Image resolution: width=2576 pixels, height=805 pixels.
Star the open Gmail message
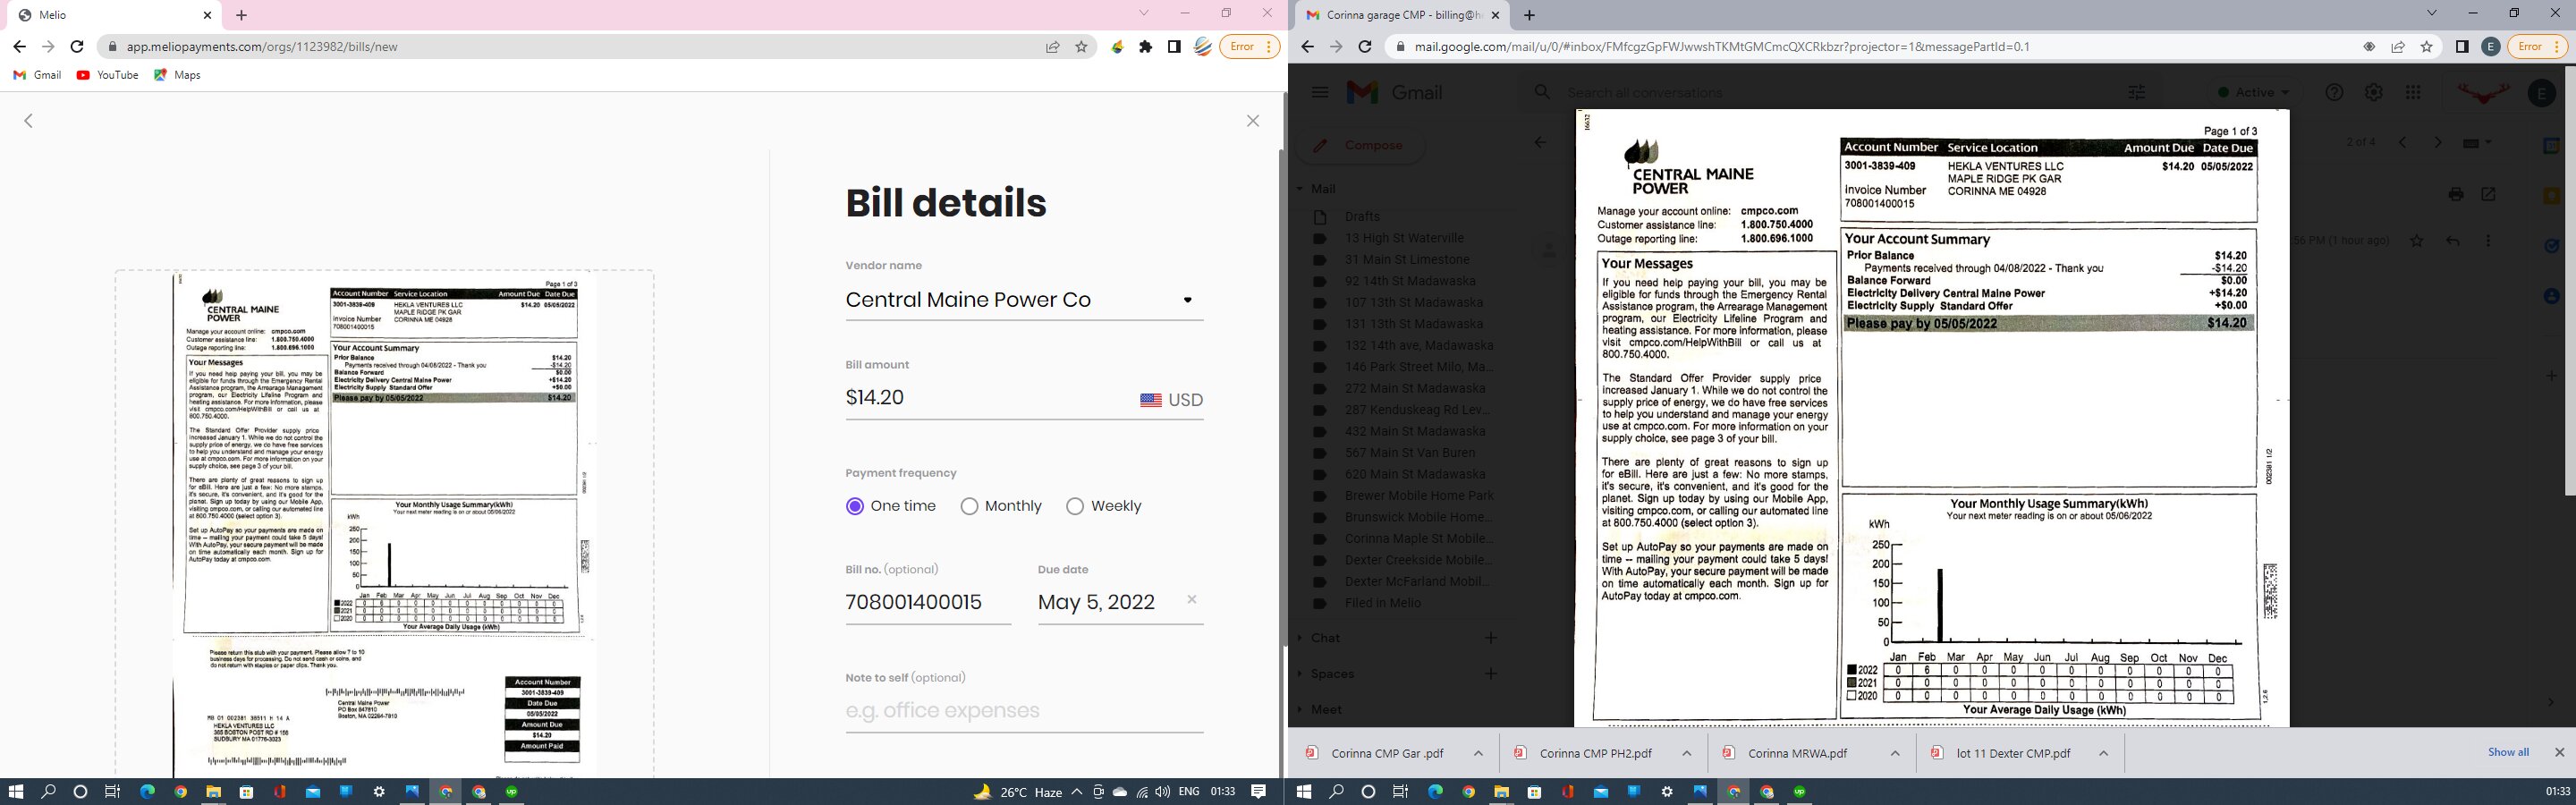pos(2416,241)
